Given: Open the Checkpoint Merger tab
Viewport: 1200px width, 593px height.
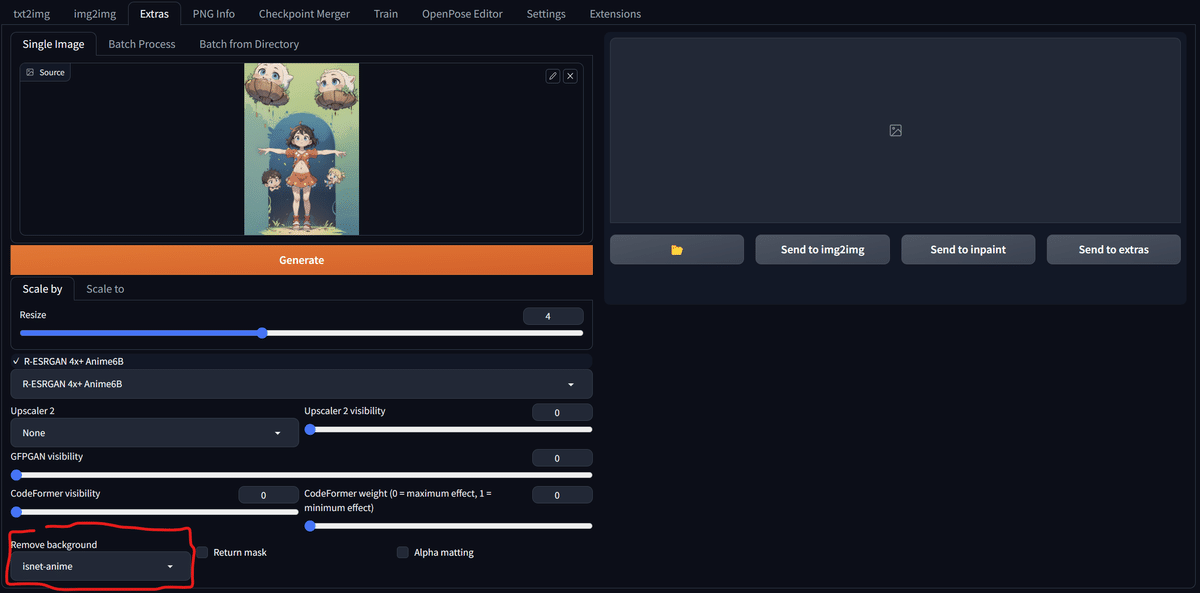Looking at the screenshot, I should click(304, 14).
